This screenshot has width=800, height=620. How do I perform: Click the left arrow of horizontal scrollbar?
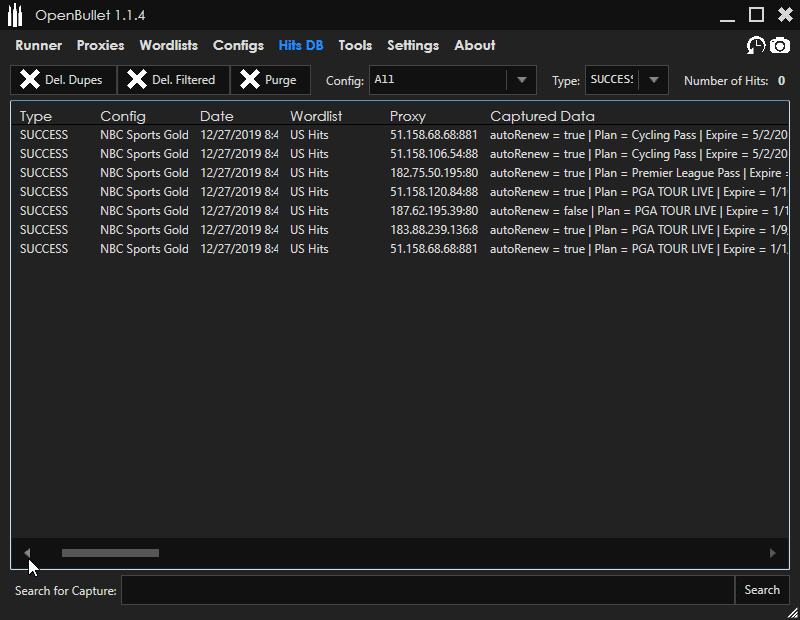pos(27,553)
